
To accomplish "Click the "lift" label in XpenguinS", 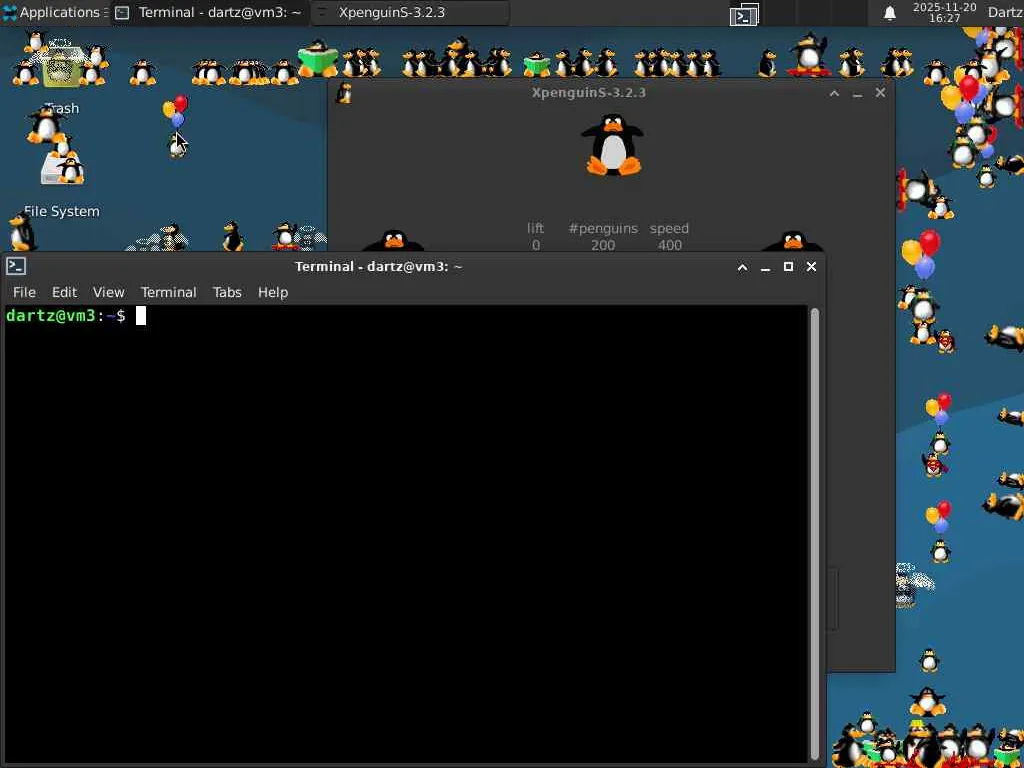I will tap(536, 228).
